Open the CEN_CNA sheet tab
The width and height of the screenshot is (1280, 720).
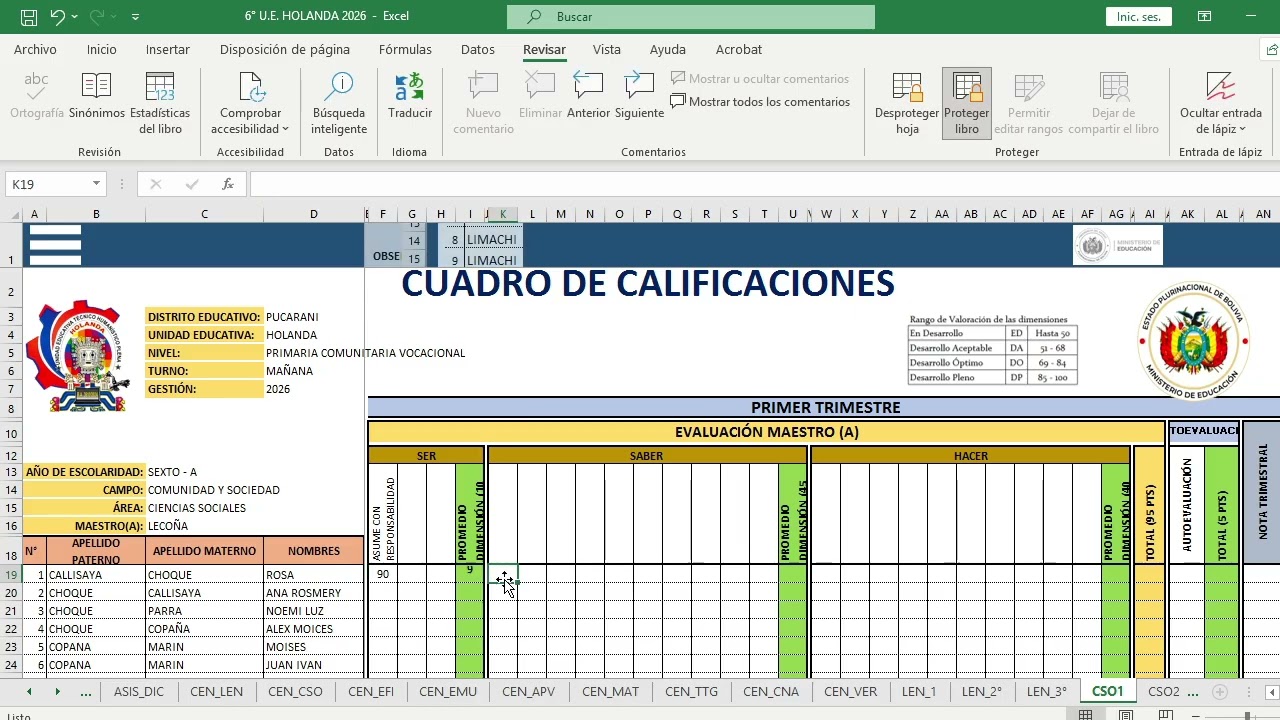[x=771, y=692]
